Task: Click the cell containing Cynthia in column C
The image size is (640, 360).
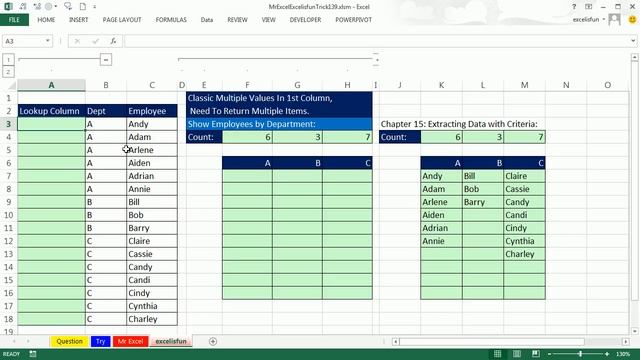Action: point(152,306)
